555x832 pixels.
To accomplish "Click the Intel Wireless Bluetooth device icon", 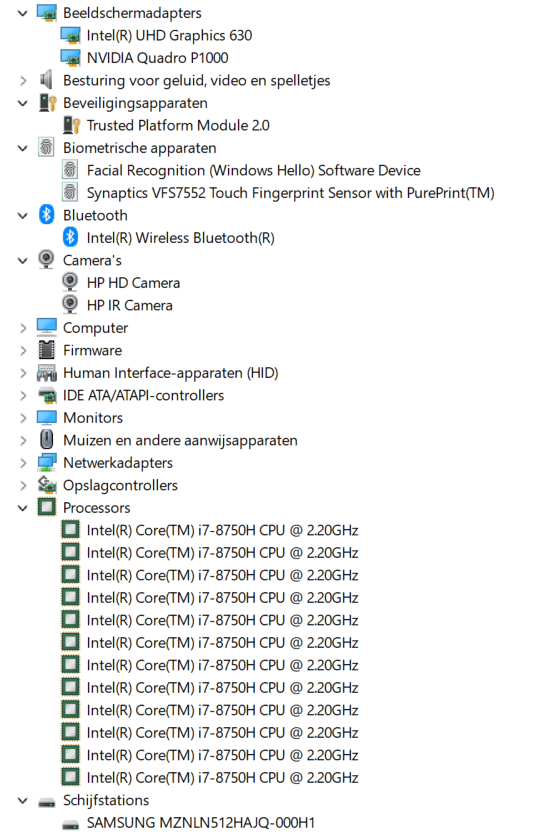I will pyautogui.click(x=70, y=237).
